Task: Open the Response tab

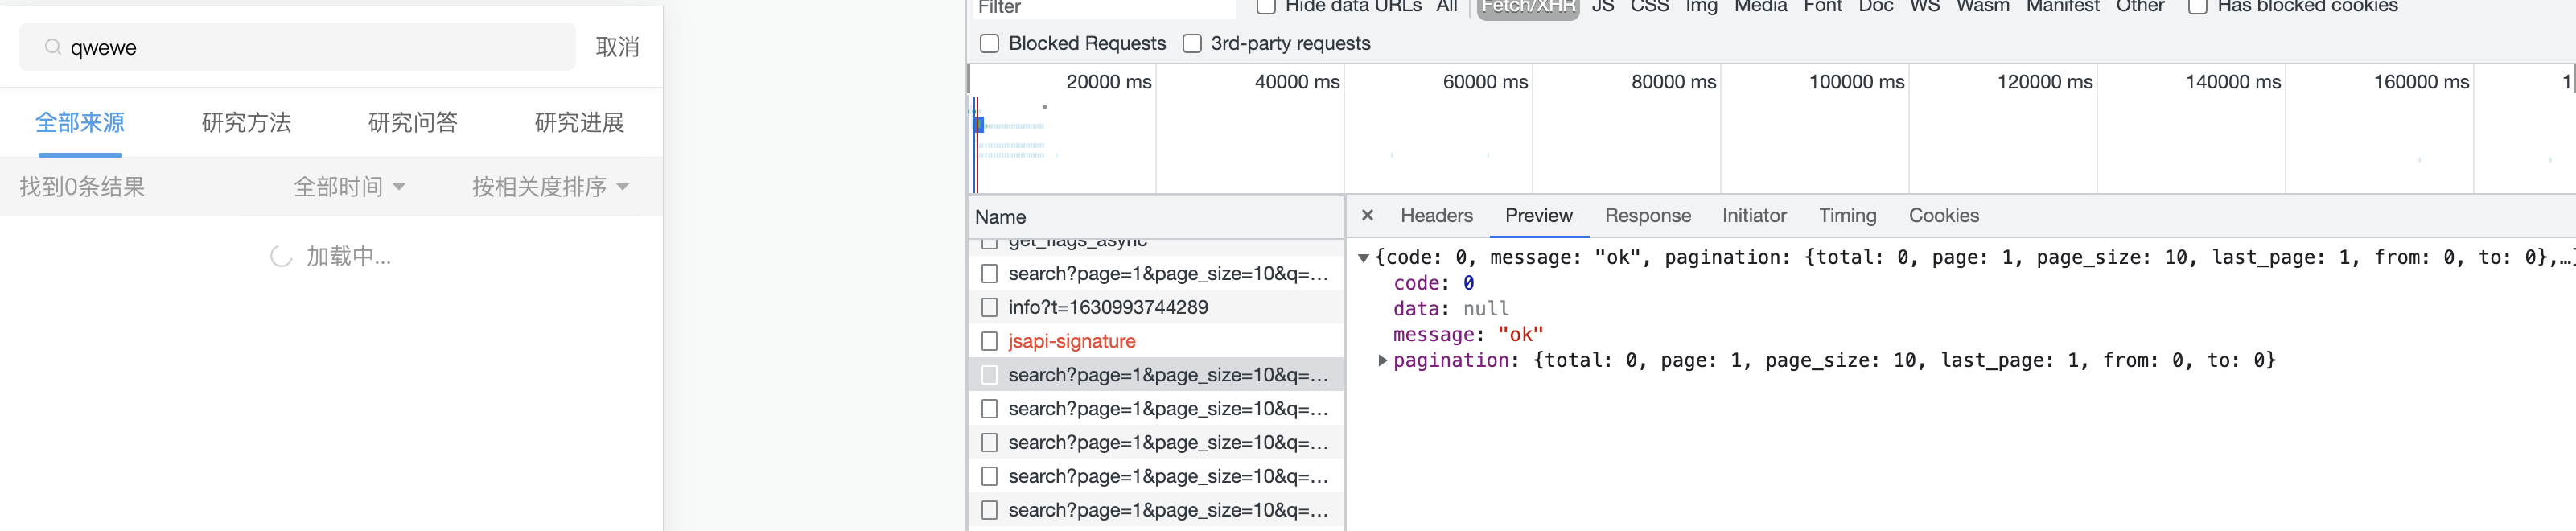Action: click(1647, 215)
